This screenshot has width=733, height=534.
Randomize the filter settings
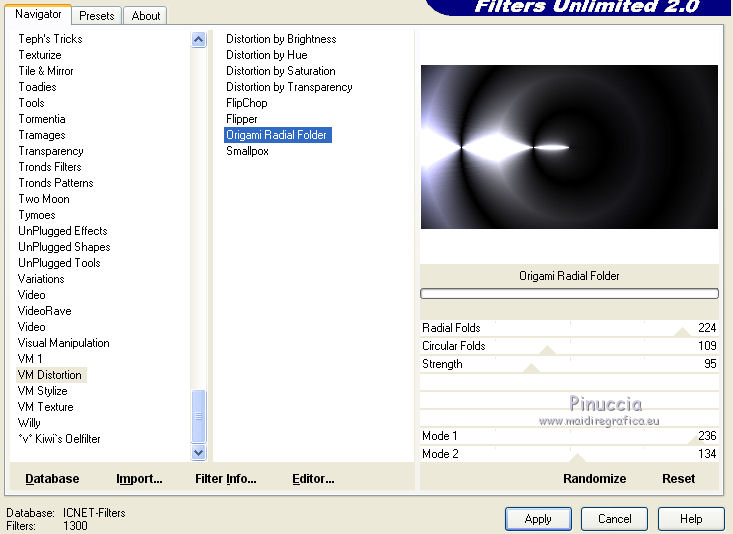pyautogui.click(x=594, y=479)
